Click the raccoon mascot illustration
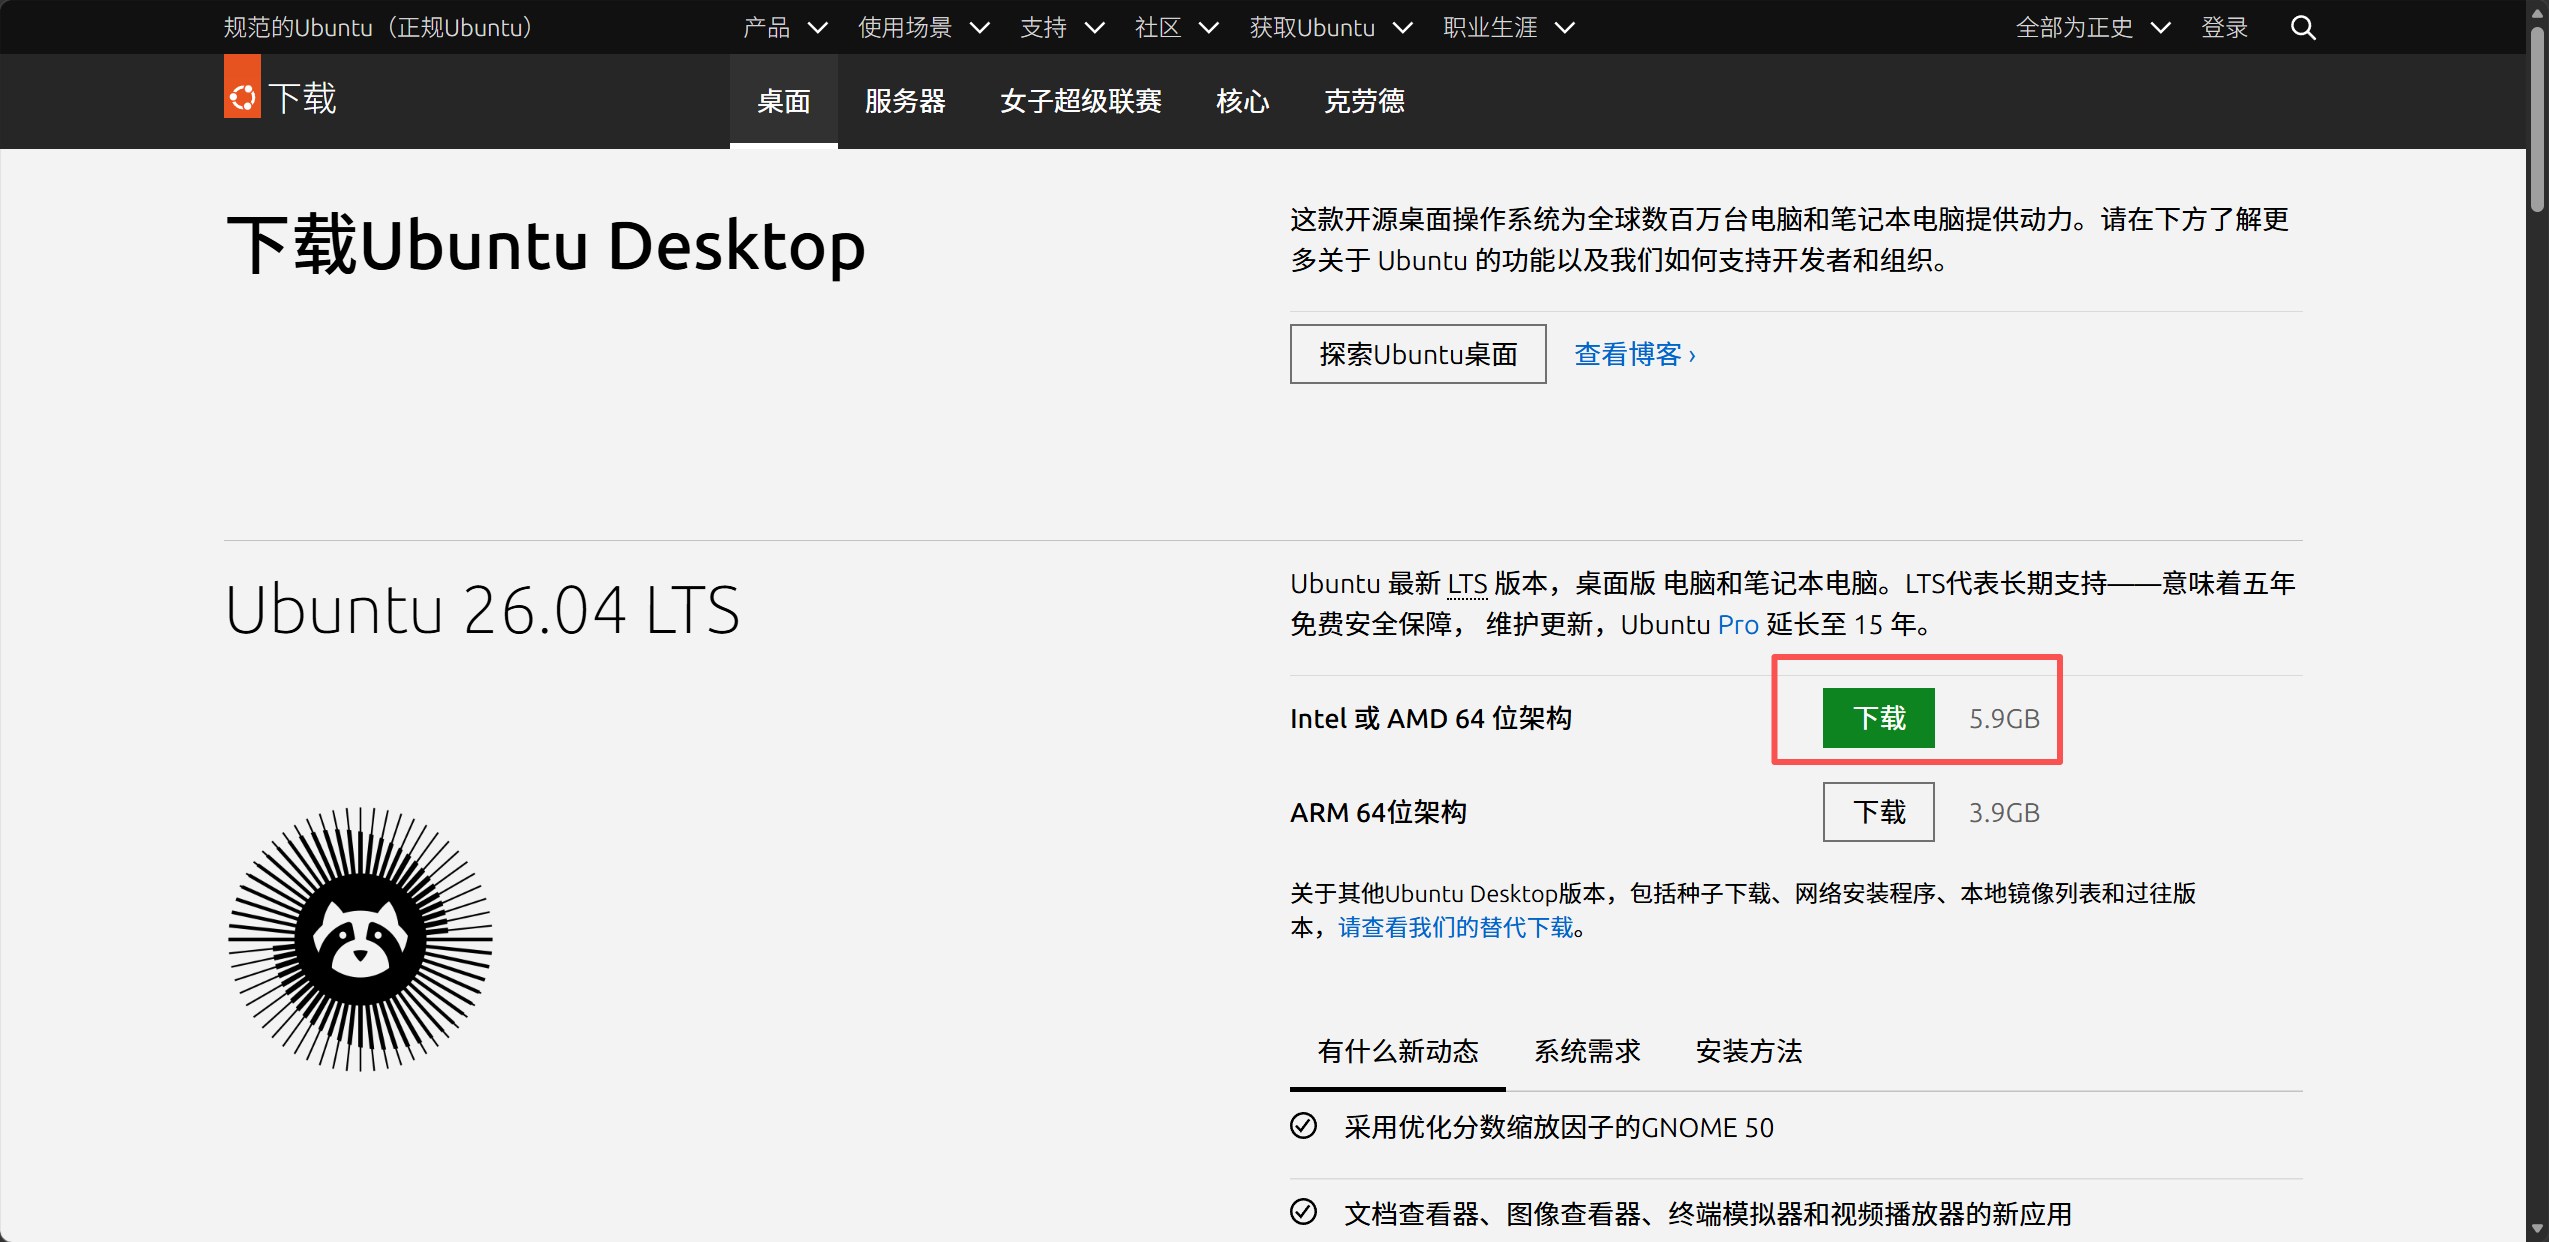The width and height of the screenshot is (2549, 1242). [x=360, y=939]
